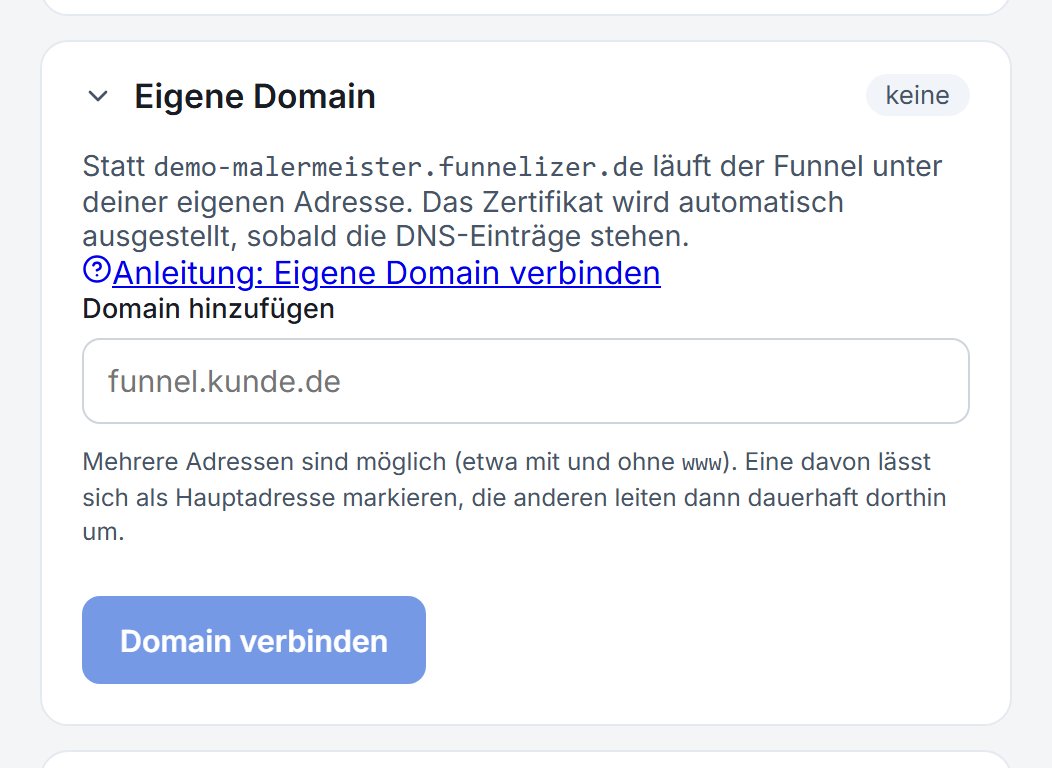The width and height of the screenshot is (1052, 768).
Task: Click the help icon before Anleitung link
Action: (97, 270)
